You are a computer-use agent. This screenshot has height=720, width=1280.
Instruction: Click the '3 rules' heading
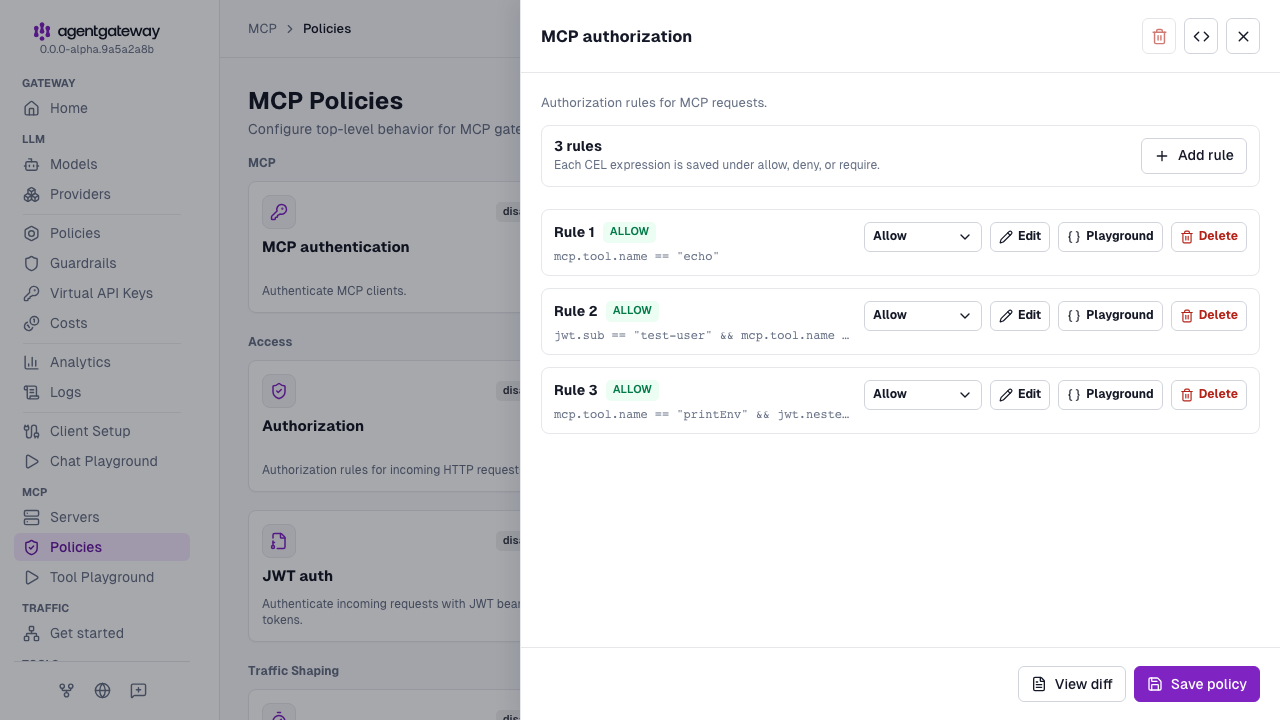pyautogui.click(x=578, y=146)
